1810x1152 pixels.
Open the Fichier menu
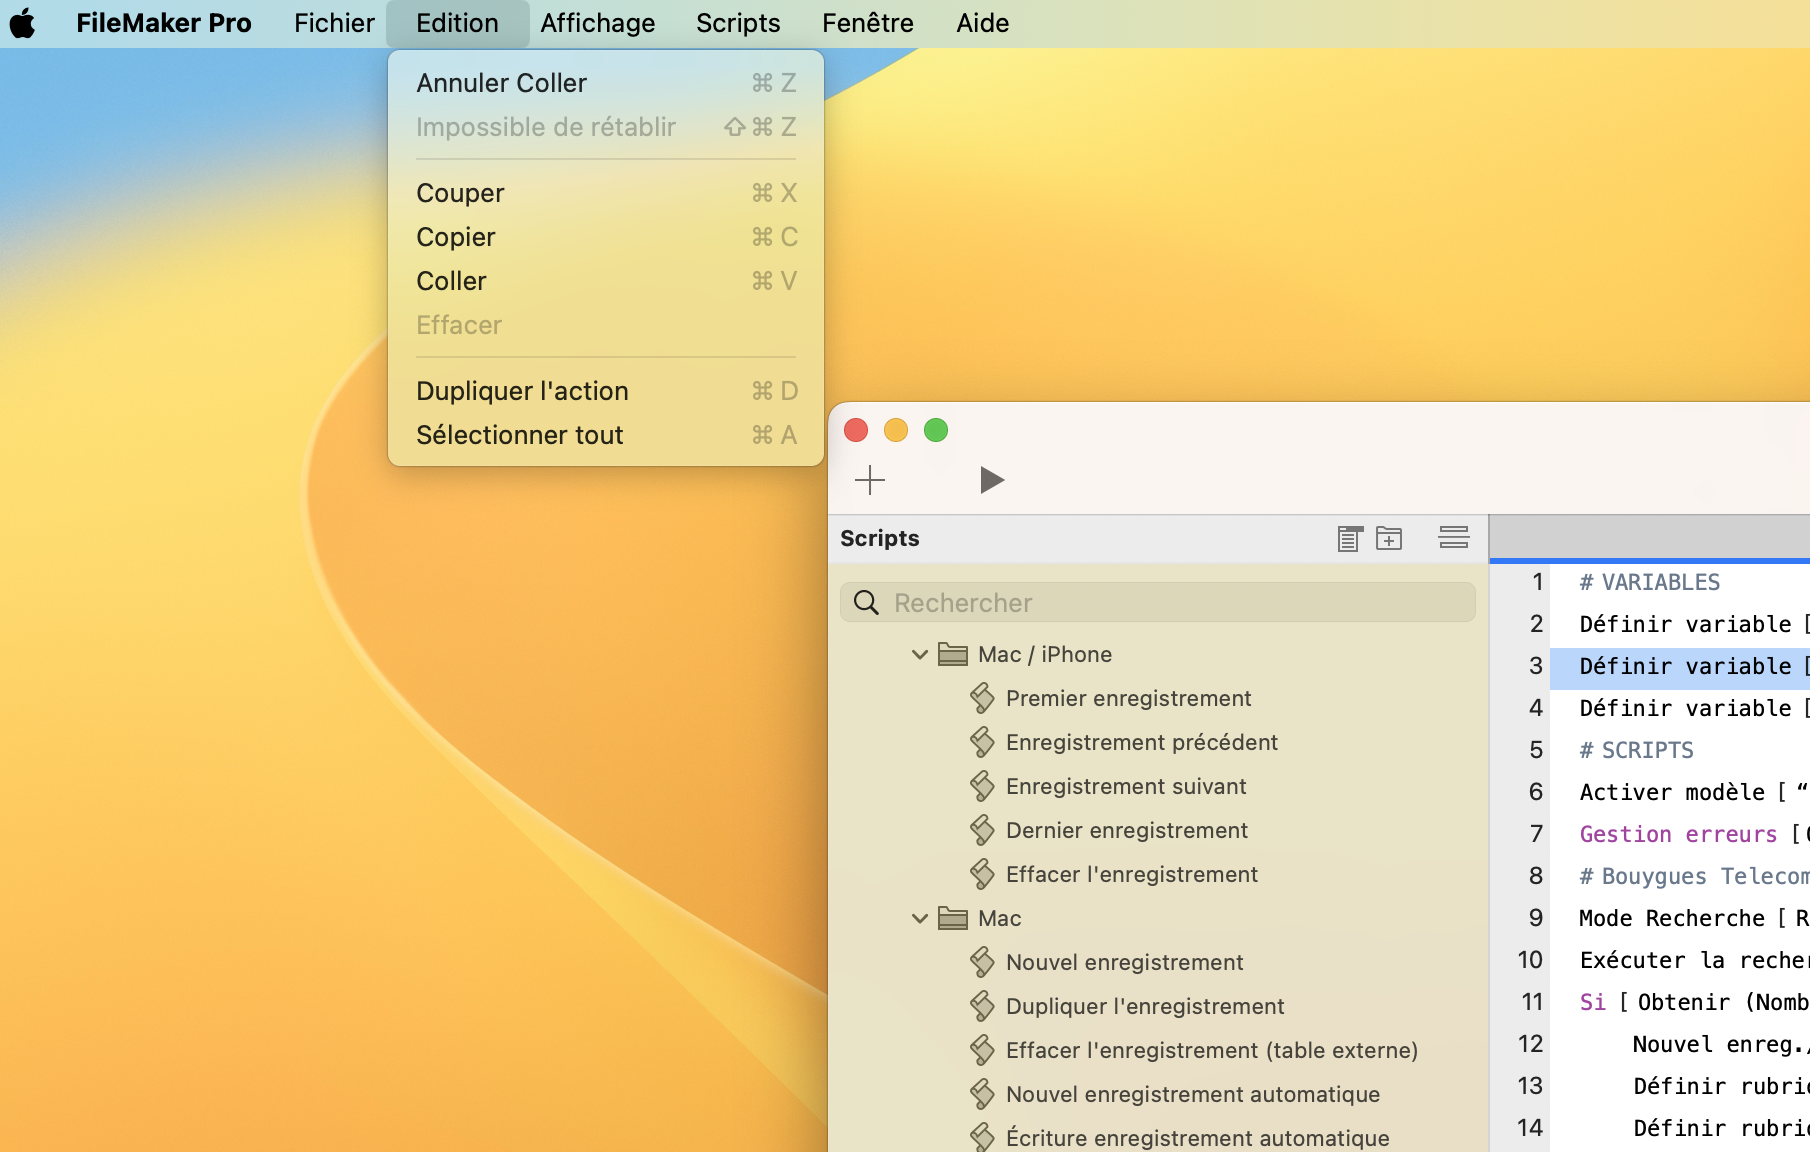(334, 23)
